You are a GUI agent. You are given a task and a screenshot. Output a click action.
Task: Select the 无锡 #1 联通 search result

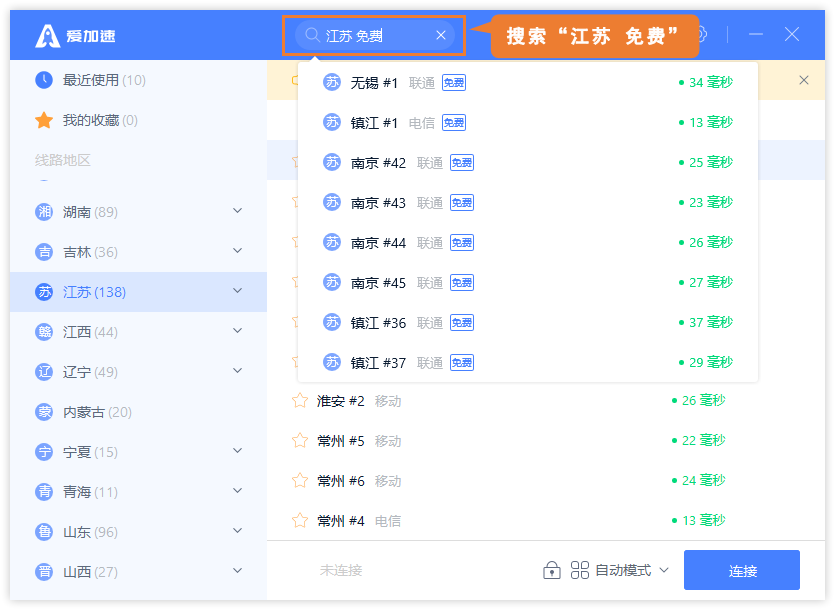[527, 82]
